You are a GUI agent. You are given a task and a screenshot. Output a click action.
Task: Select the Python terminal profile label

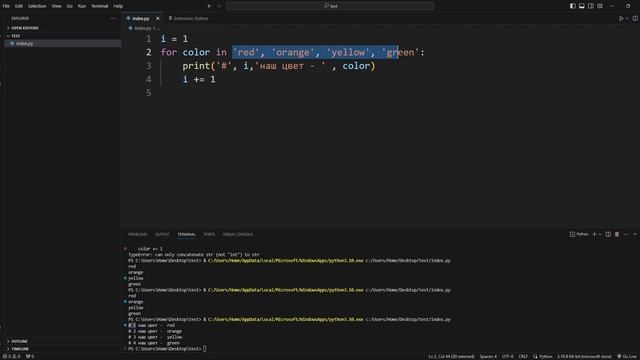click(579, 234)
